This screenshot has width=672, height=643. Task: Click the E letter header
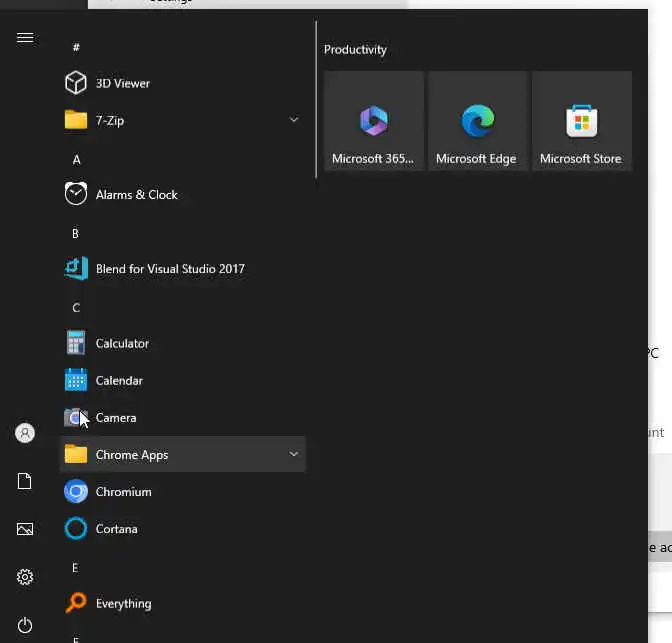[75, 568]
